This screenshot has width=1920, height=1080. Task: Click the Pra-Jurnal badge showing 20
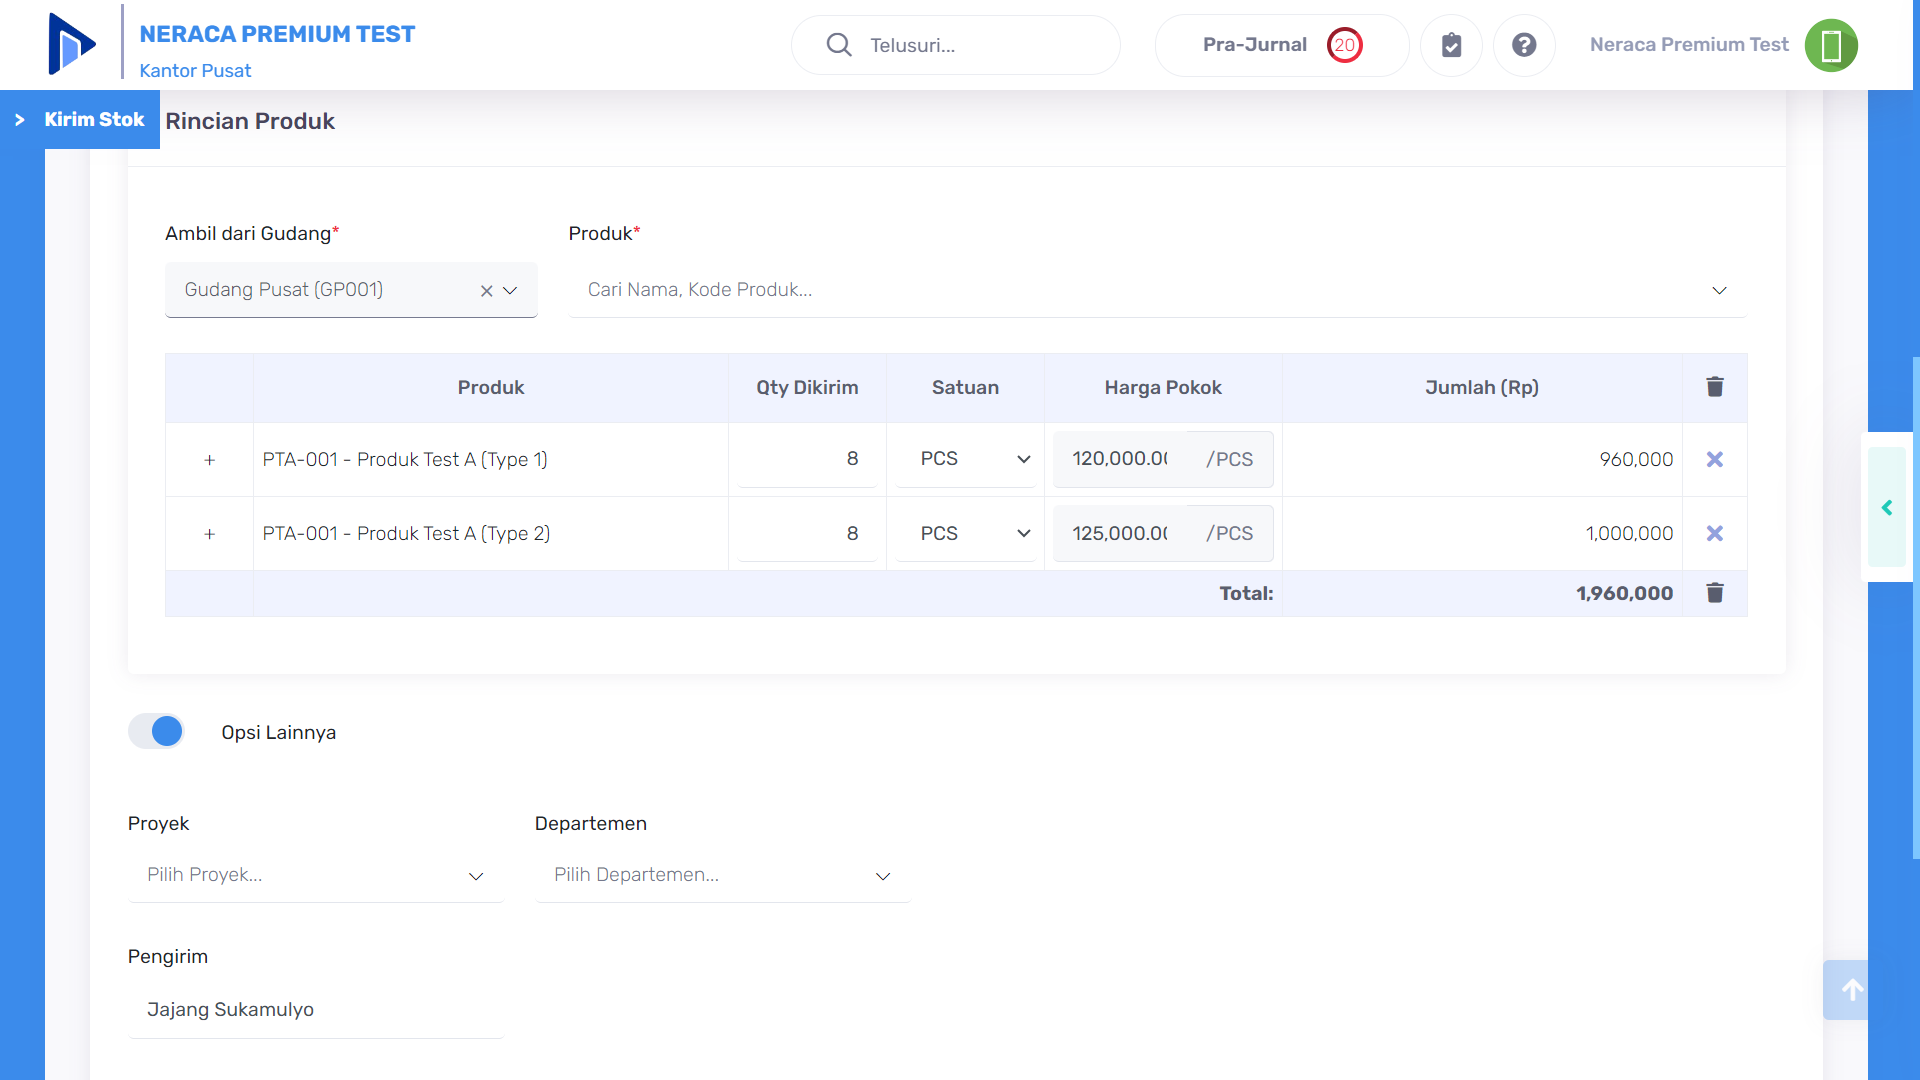pyautogui.click(x=1345, y=45)
